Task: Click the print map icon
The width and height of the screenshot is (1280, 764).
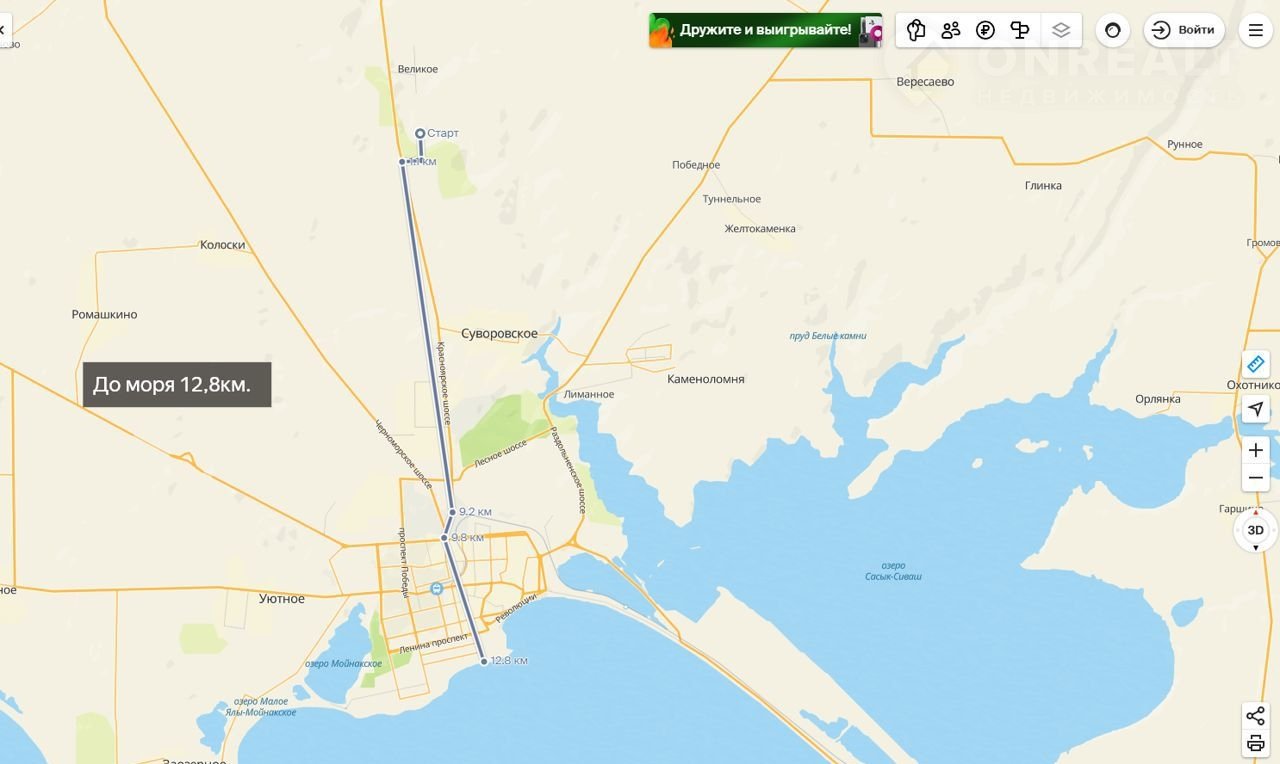Action: click(x=1255, y=743)
